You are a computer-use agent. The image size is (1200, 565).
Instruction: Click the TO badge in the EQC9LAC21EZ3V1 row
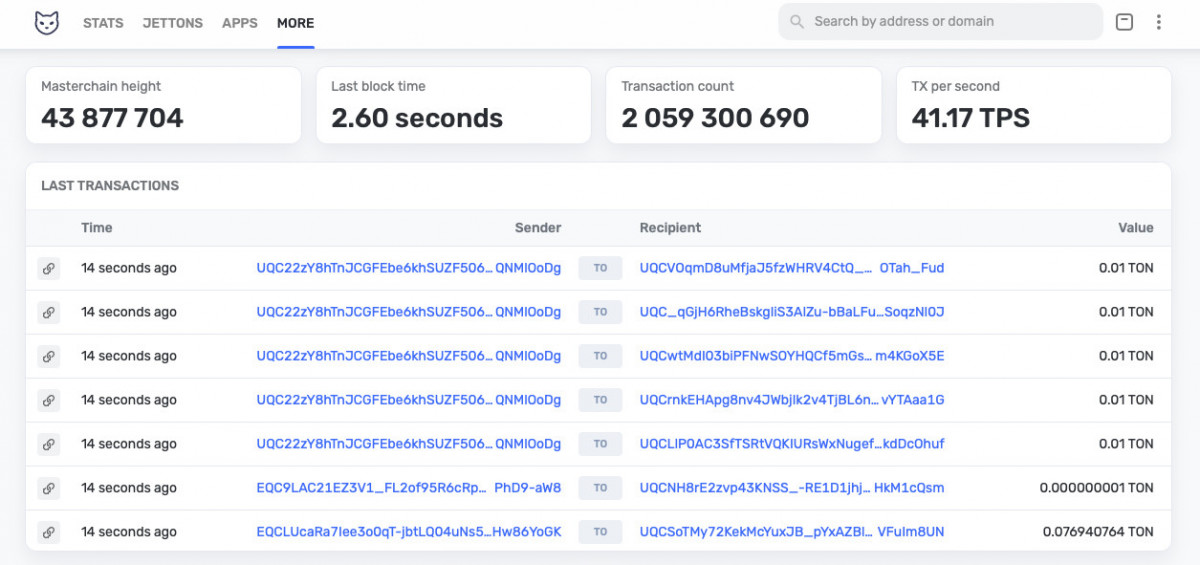[x=600, y=488]
